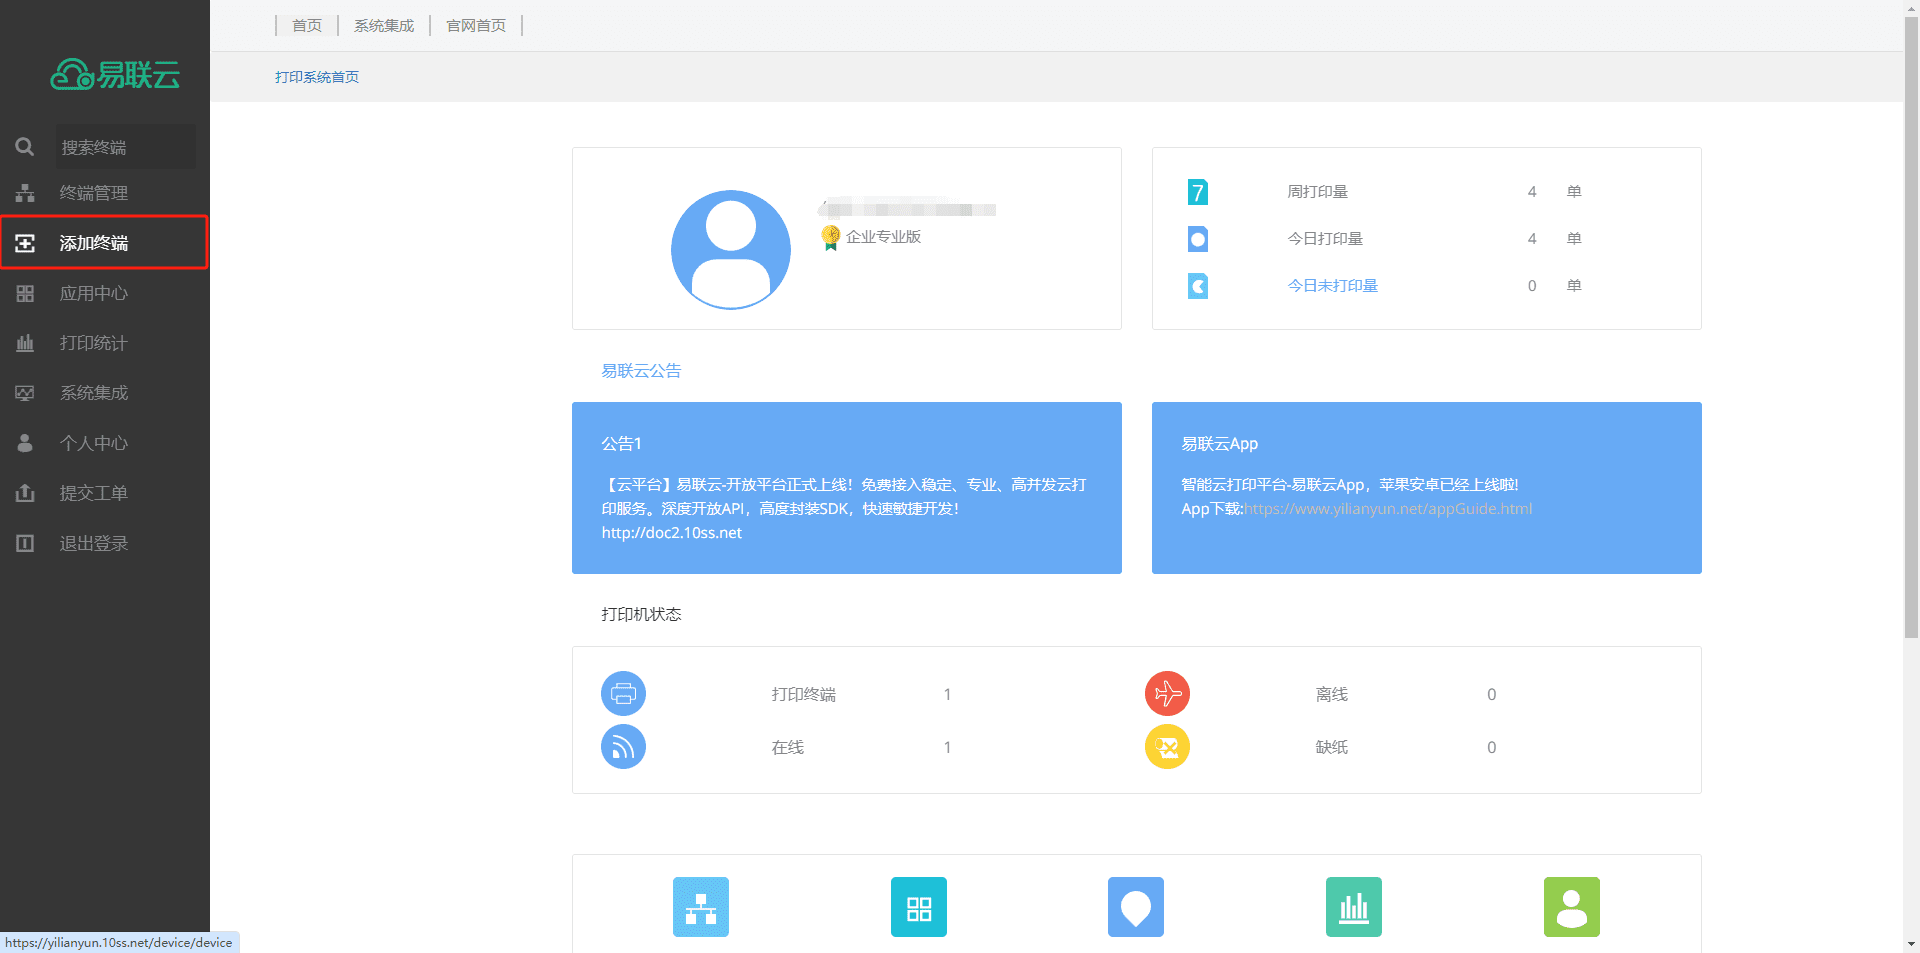Click the blue printer terminal icon
The height and width of the screenshot is (953, 1920).
[x=623, y=693]
